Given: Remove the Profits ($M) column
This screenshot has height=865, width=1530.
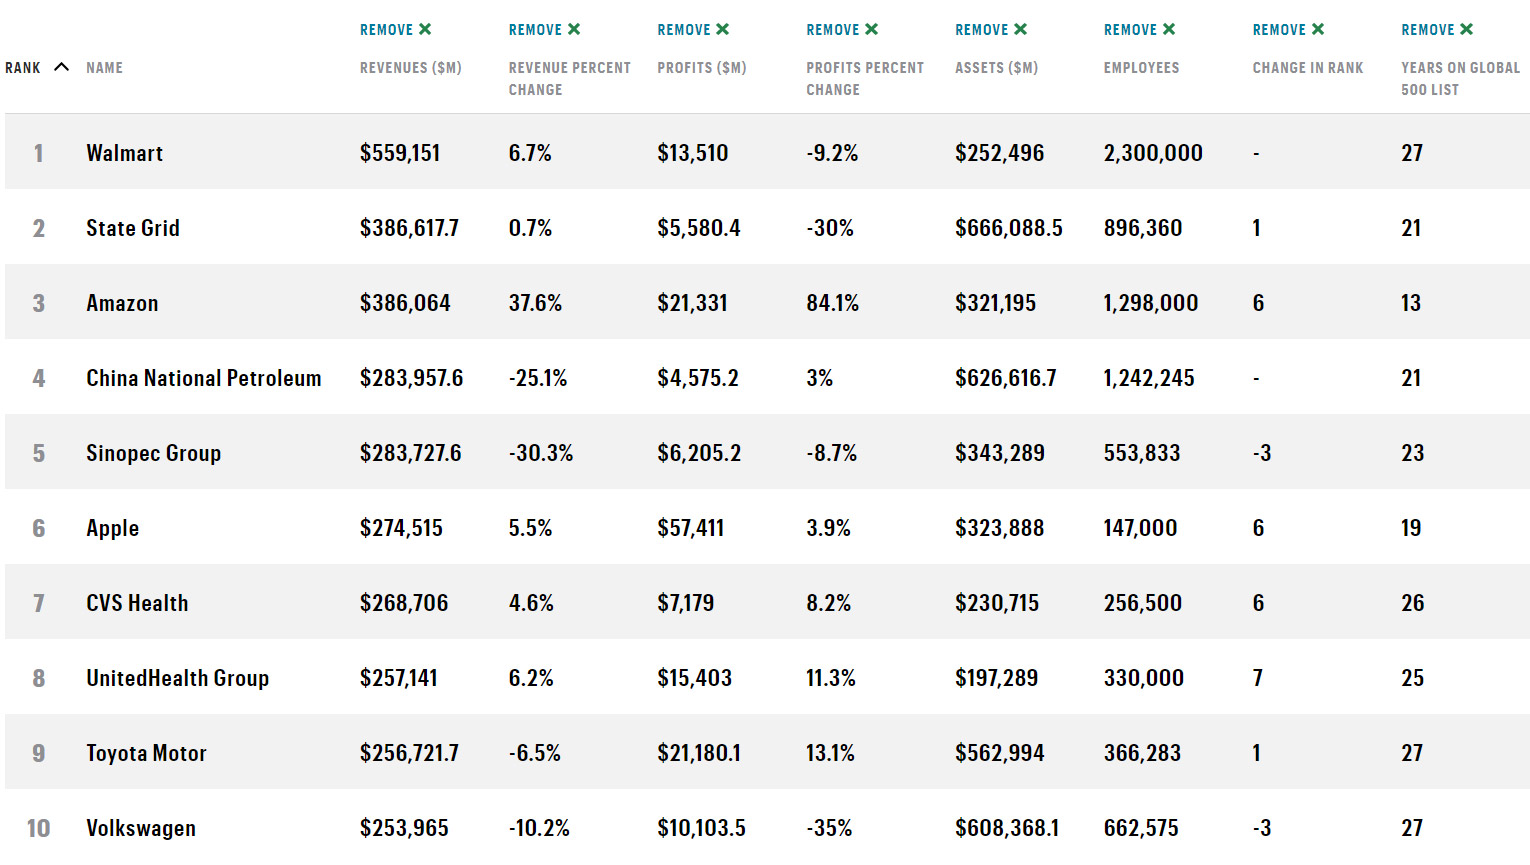Looking at the screenshot, I should point(693,30).
